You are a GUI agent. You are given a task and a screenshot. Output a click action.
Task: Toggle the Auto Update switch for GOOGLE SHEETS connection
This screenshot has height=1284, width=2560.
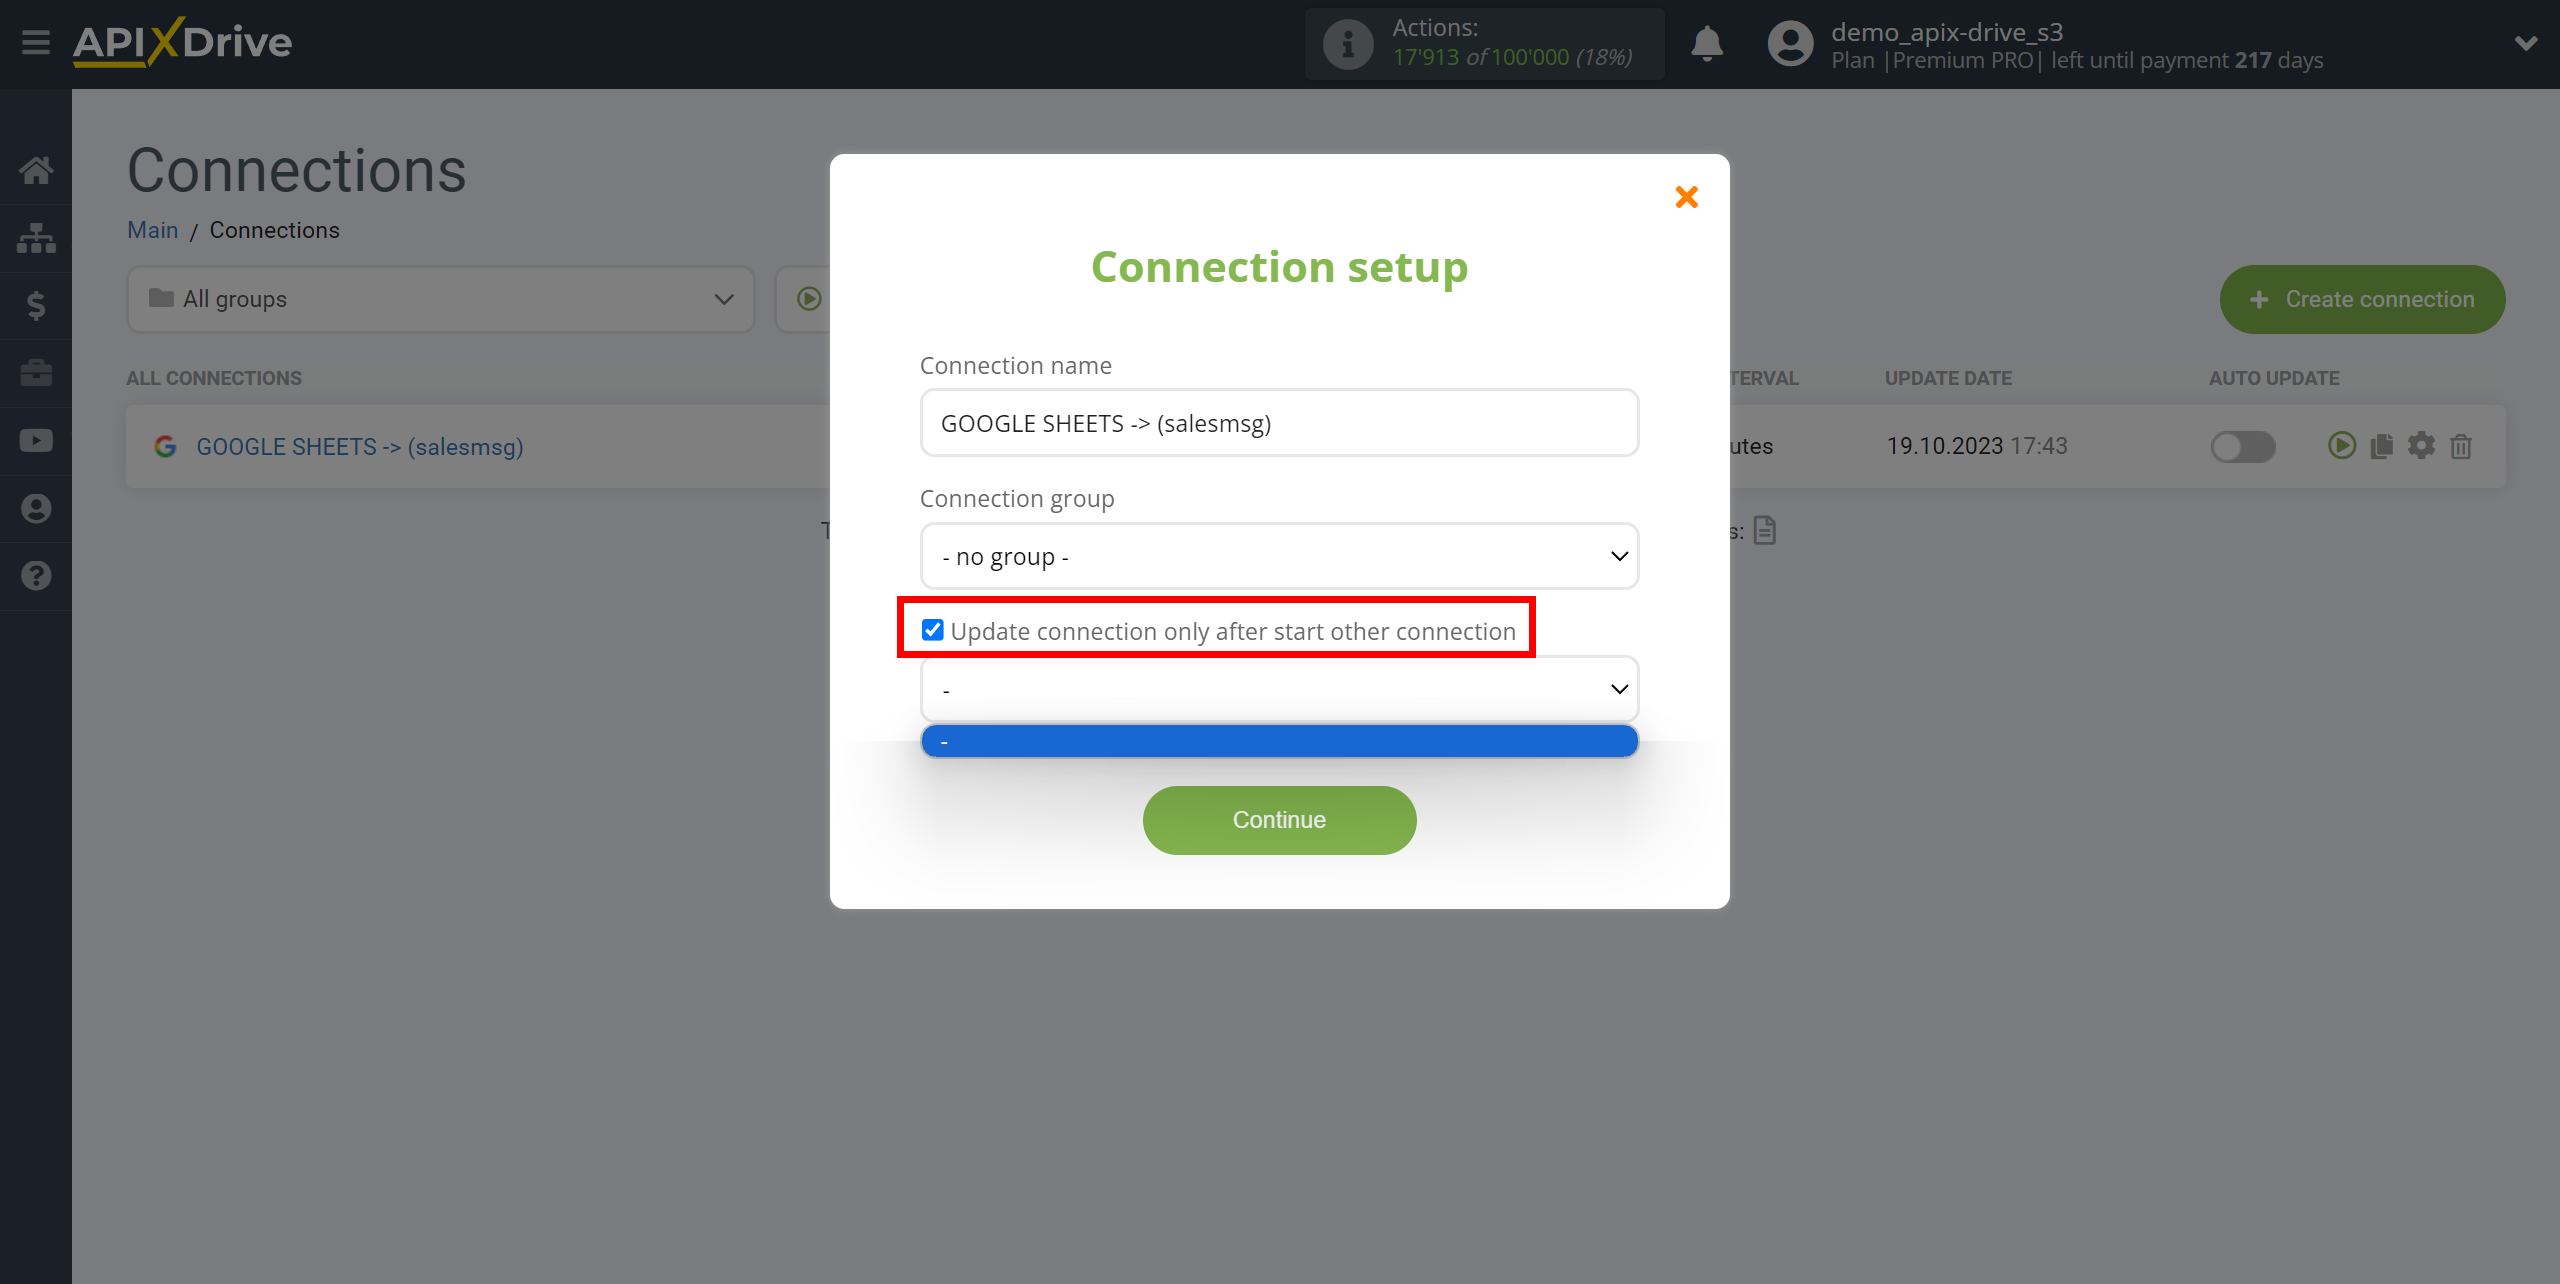(2242, 445)
